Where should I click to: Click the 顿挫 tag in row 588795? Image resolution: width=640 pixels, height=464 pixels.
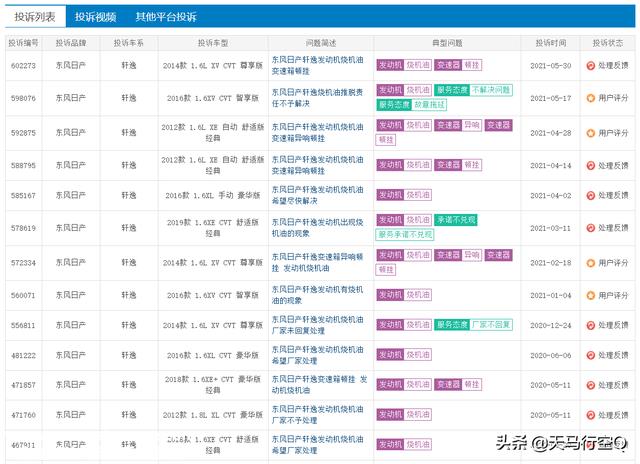tap(472, 165)
